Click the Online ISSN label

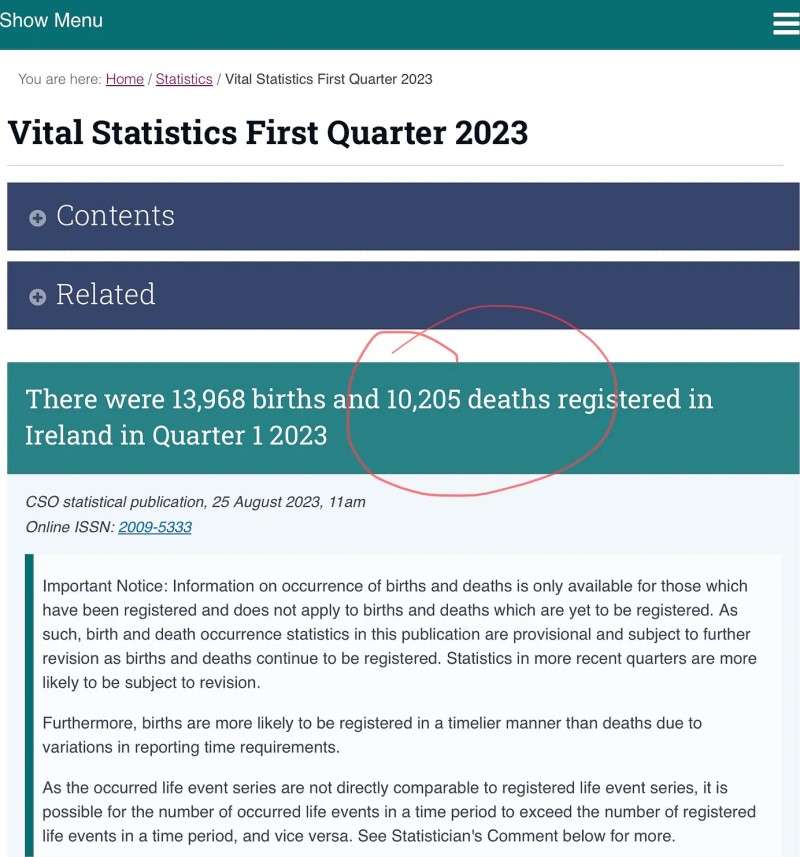(70, 527)
